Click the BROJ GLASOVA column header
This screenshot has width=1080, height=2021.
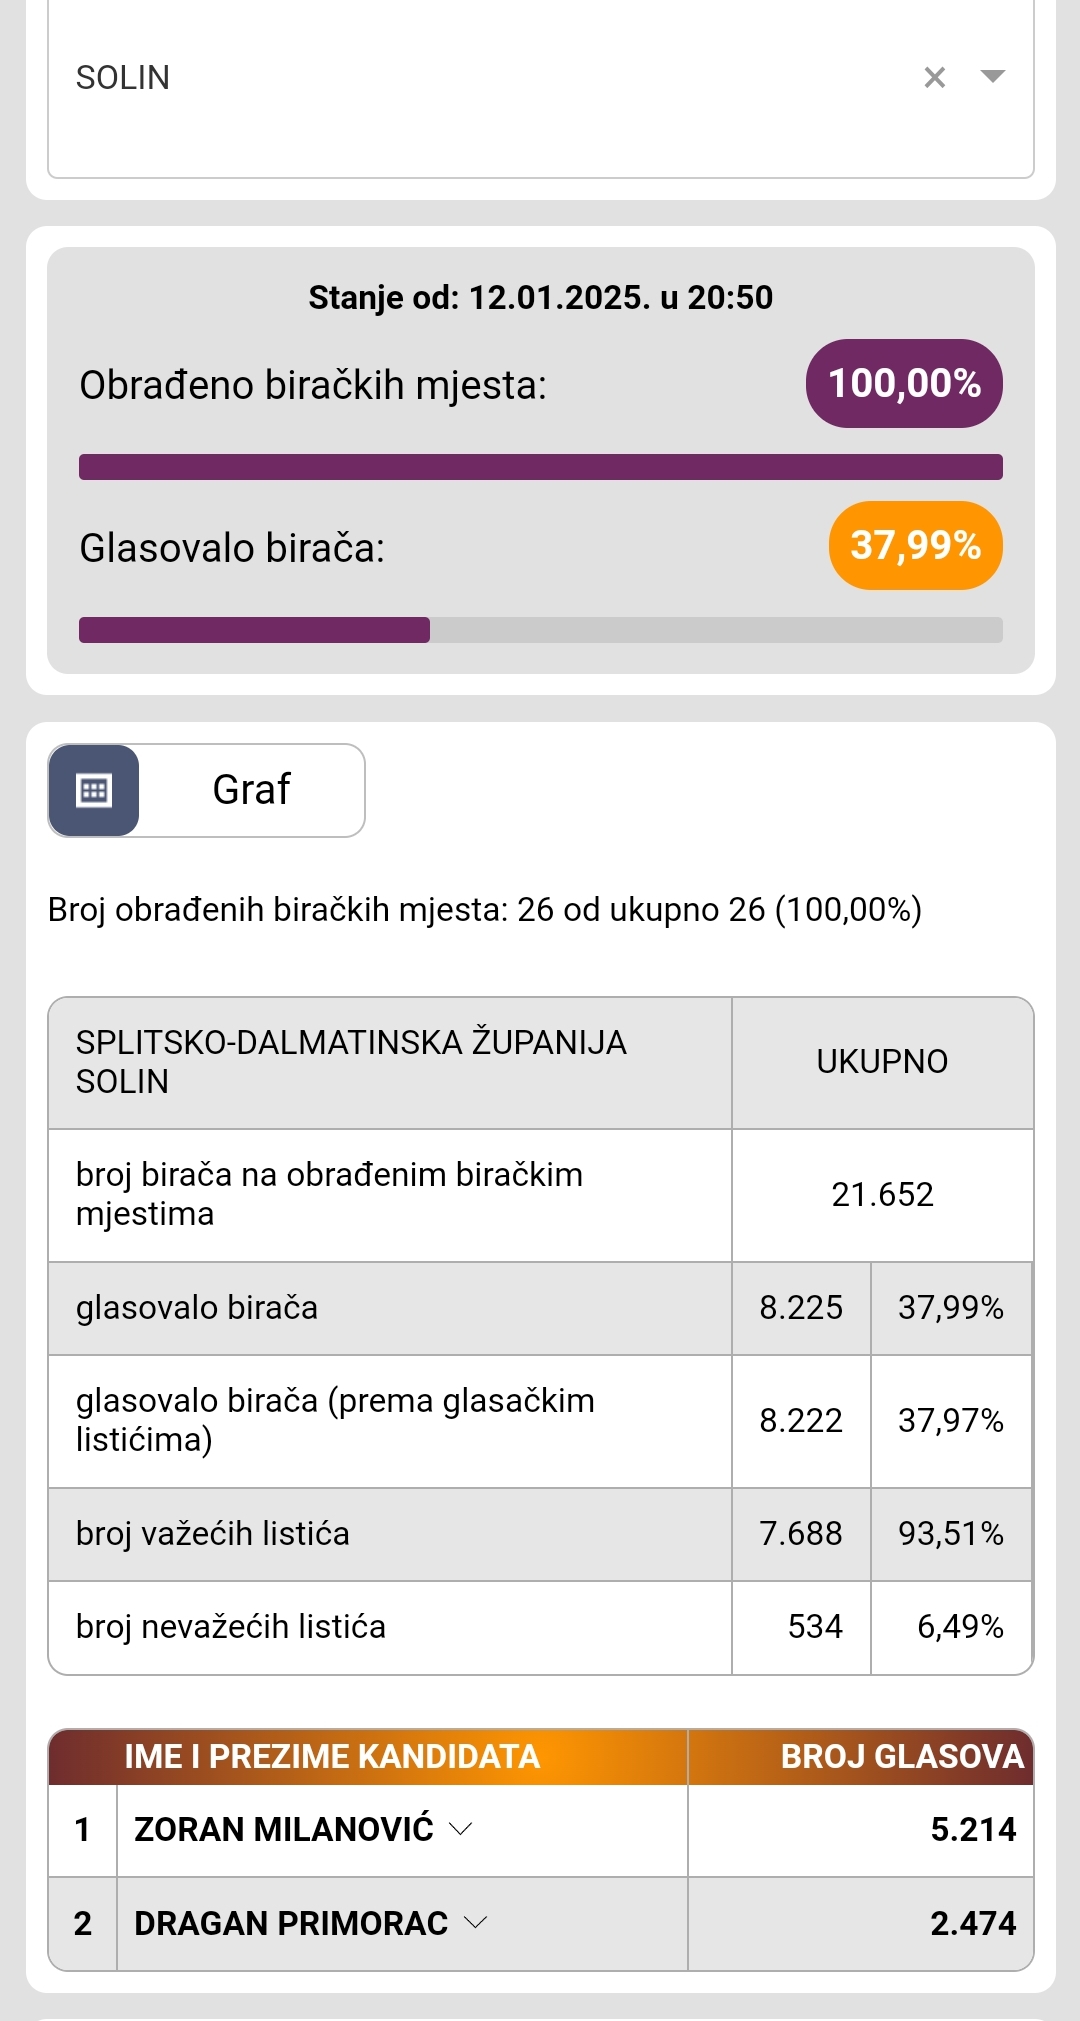pyautogui.click(x=902, y=1757)
